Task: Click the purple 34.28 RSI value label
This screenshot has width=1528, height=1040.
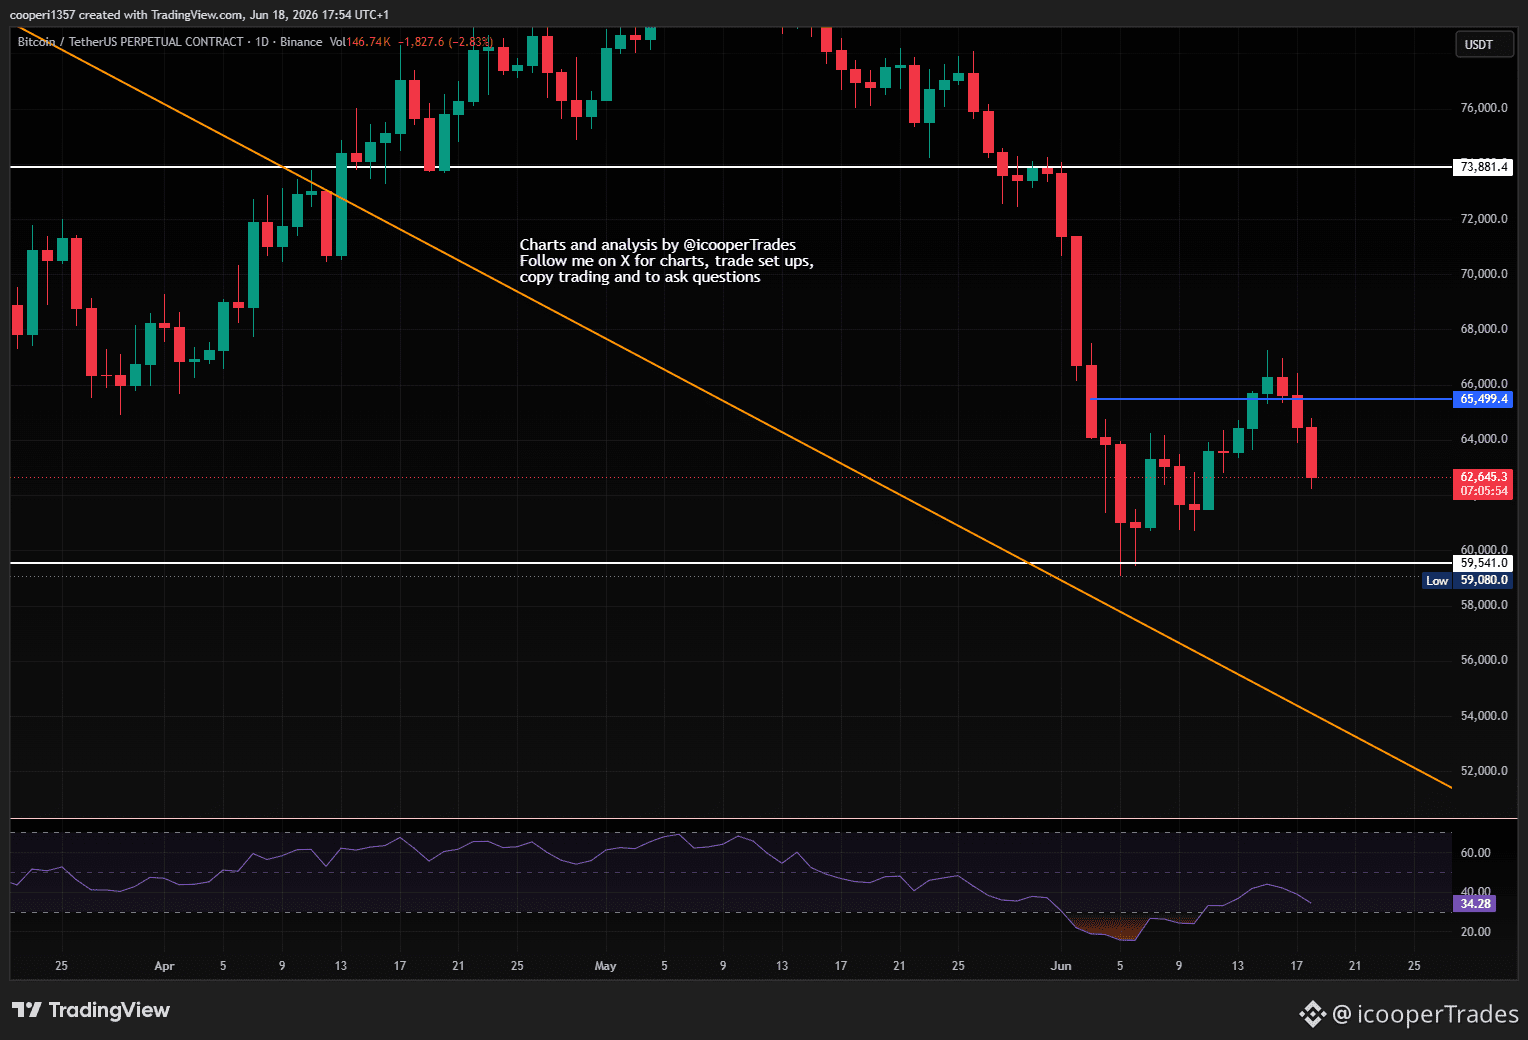Action: (1476, 904)
